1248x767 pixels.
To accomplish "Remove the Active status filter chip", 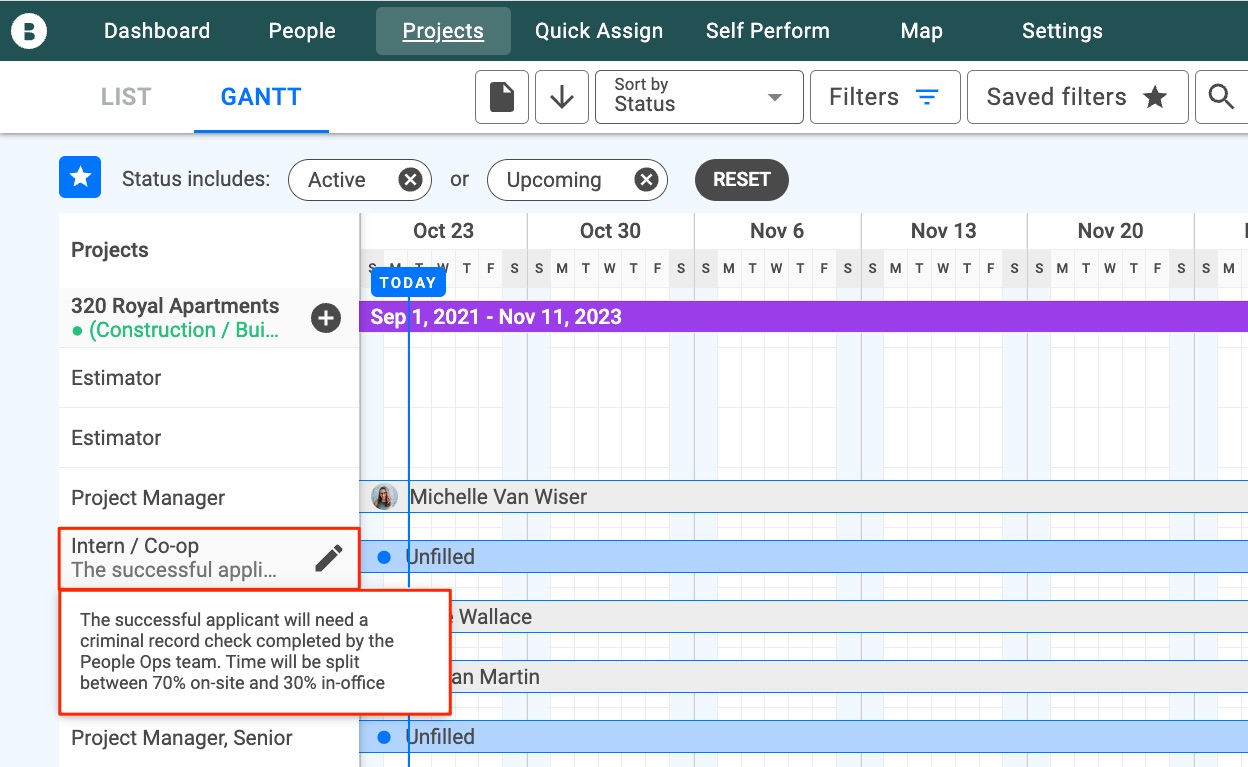I will click(410, 180).
